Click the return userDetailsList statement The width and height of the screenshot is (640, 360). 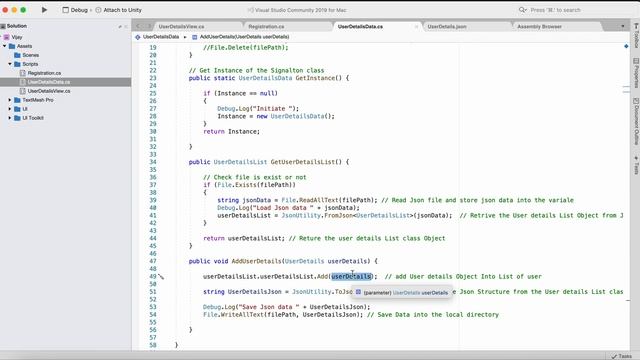[244, 238]
